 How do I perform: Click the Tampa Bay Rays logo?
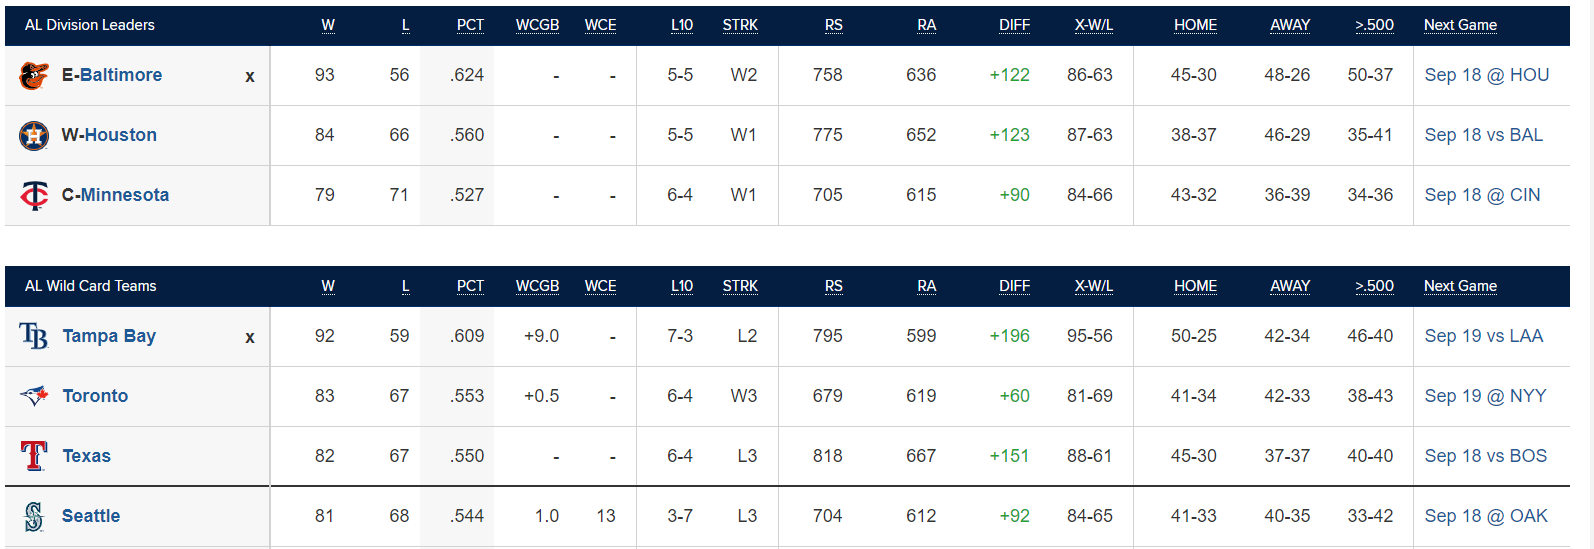pos(34,336)
